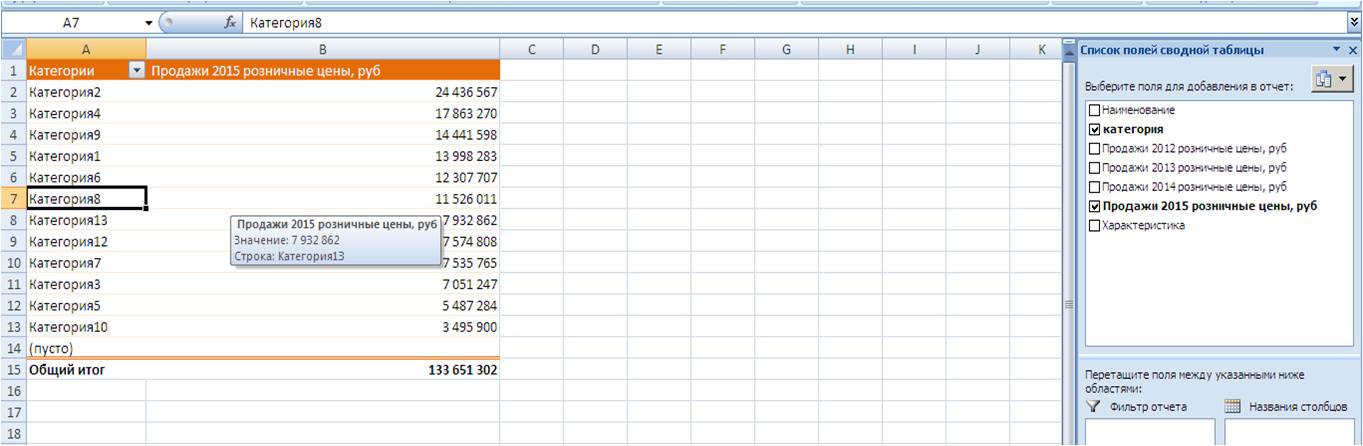Check the 'Наименование' field checkbox
This screenshot has width=1363, height=446.
(1094, 110)
